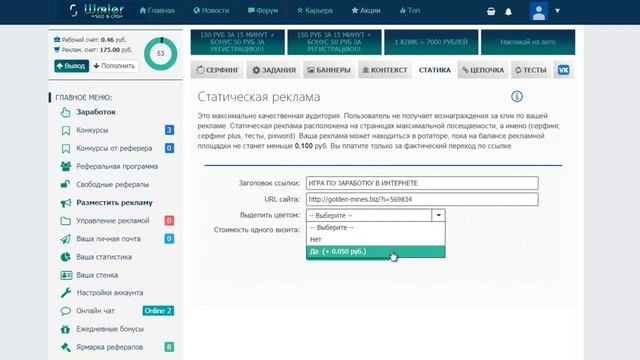
Task: Open Топ in top navigation
Action: click(x=410, y=11)
